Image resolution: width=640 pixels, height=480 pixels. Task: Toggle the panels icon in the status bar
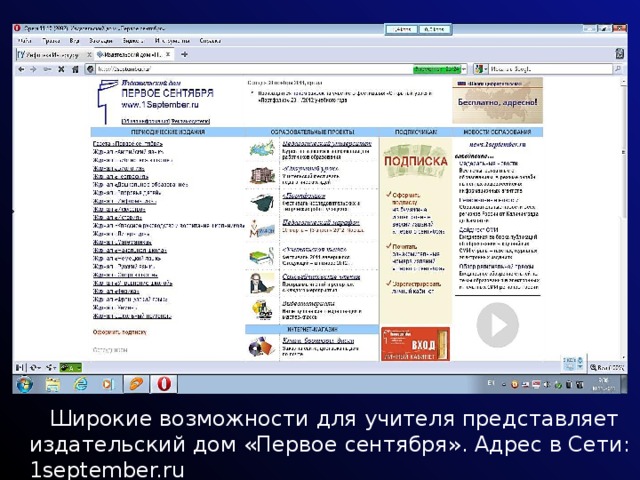click(20, 368)
